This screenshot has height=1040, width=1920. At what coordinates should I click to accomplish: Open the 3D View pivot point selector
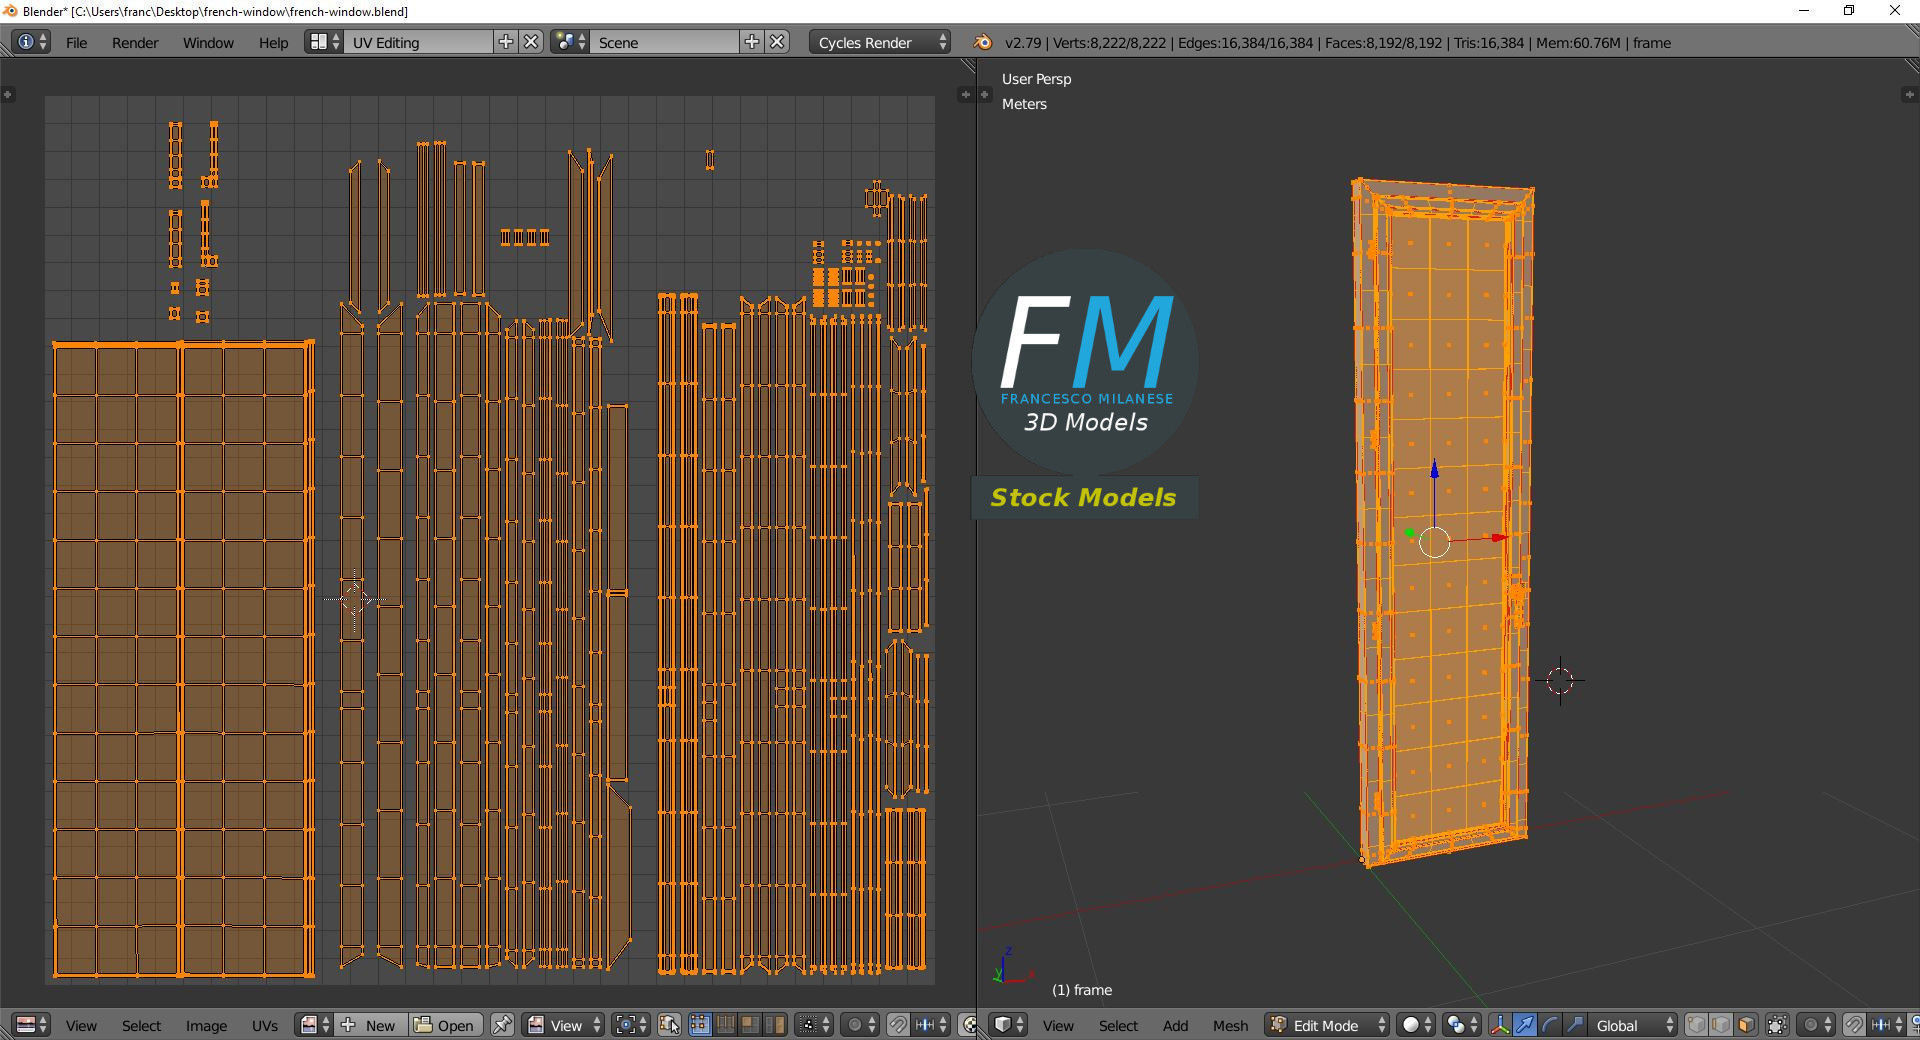(x=1462, y=1025)
